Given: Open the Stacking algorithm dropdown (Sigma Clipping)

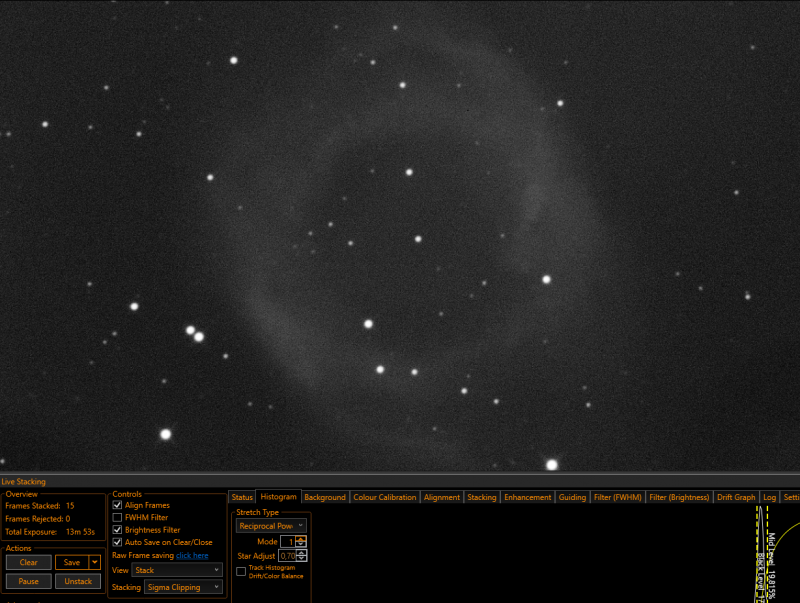Looking at the screenshot, I should click(183, 587).
